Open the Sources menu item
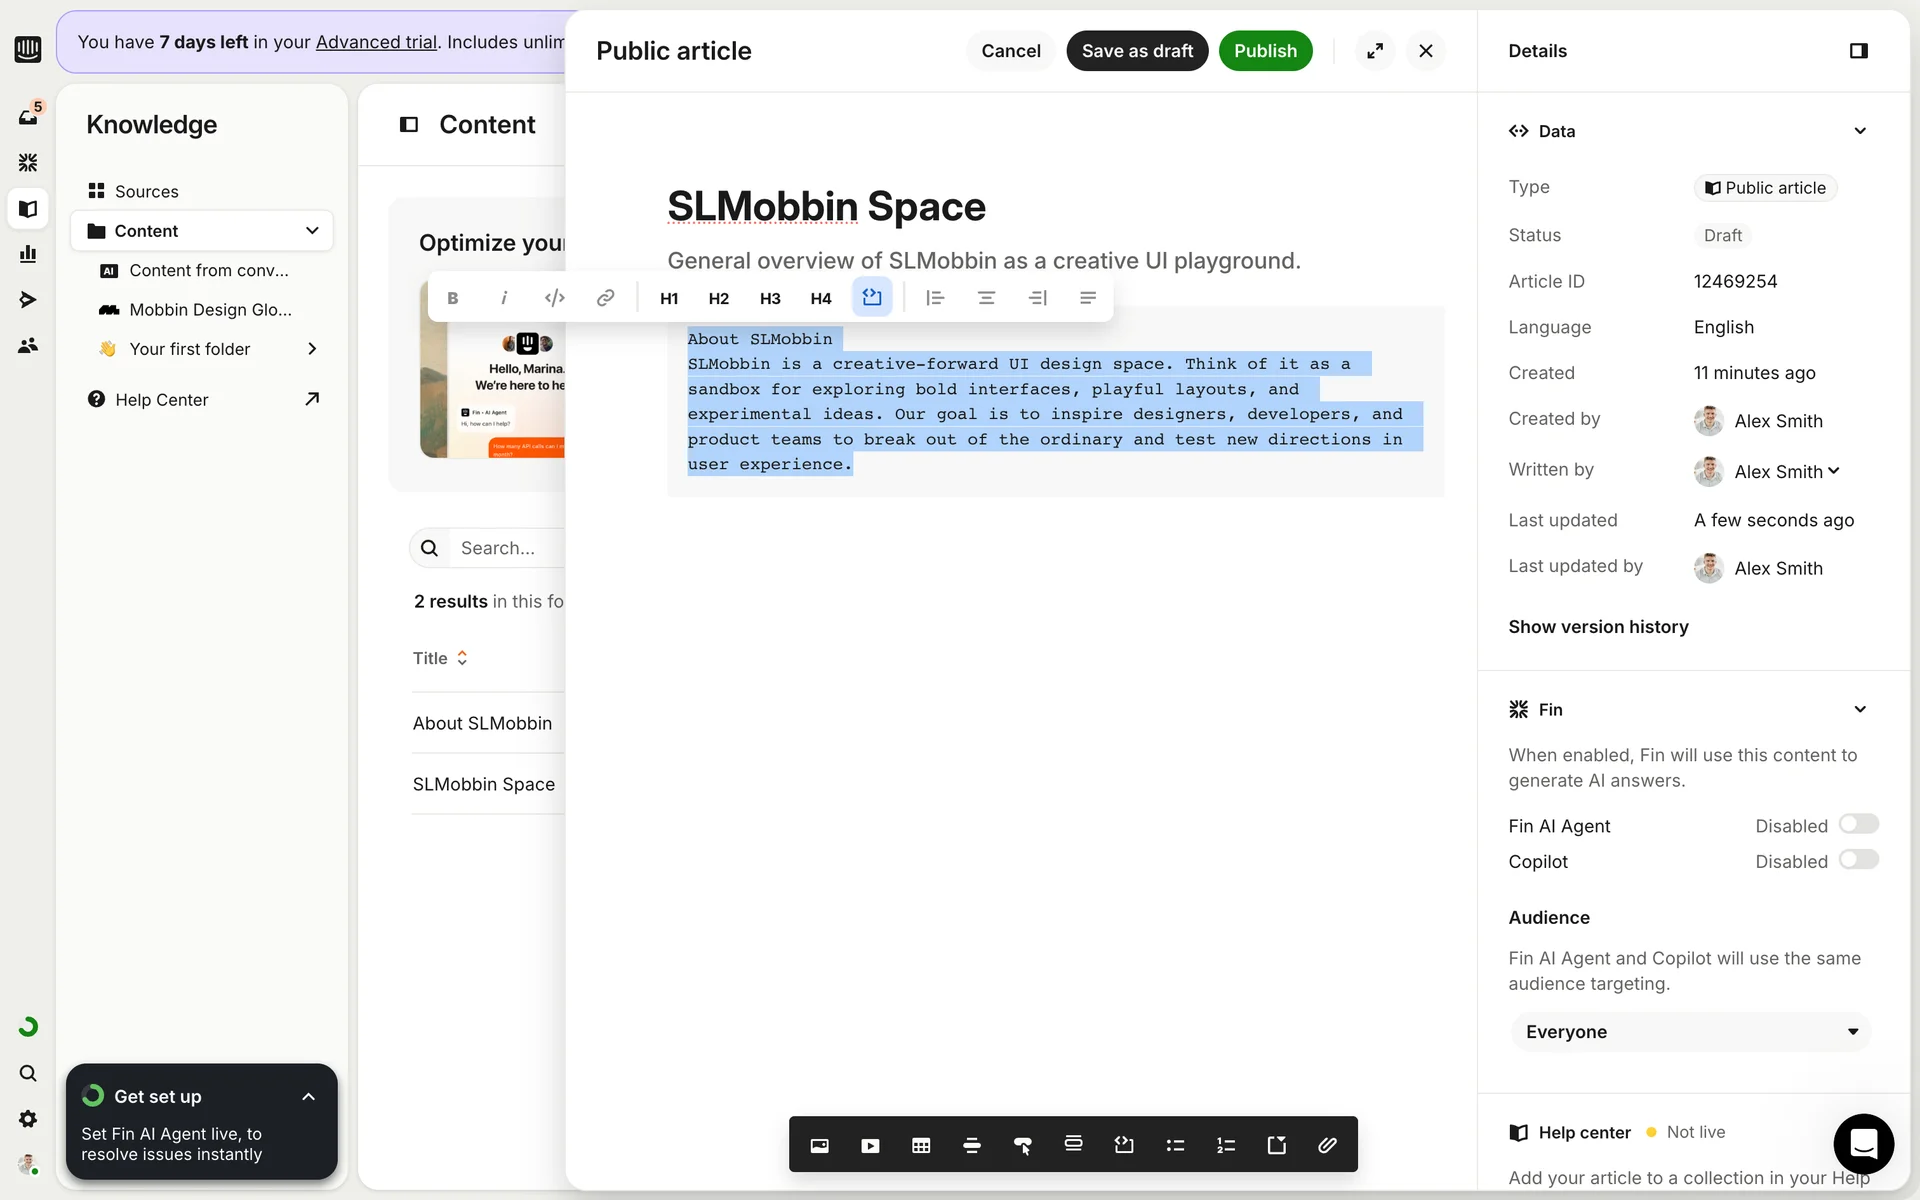1920x1200 pixels. 146,191
